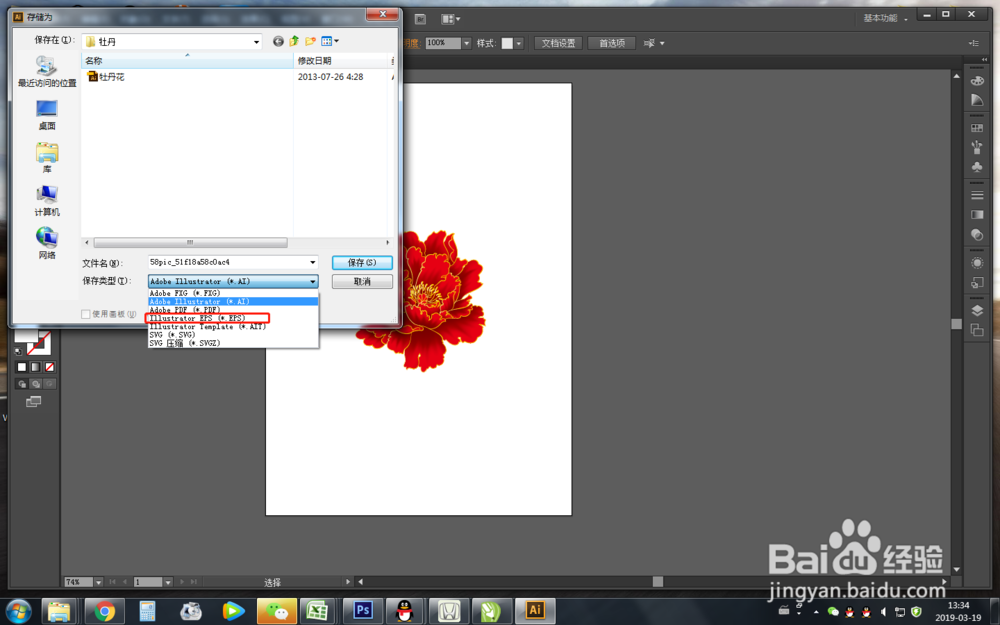Open the Transparency panel icon
1000x625 pixels.
(x=976, y=235)
